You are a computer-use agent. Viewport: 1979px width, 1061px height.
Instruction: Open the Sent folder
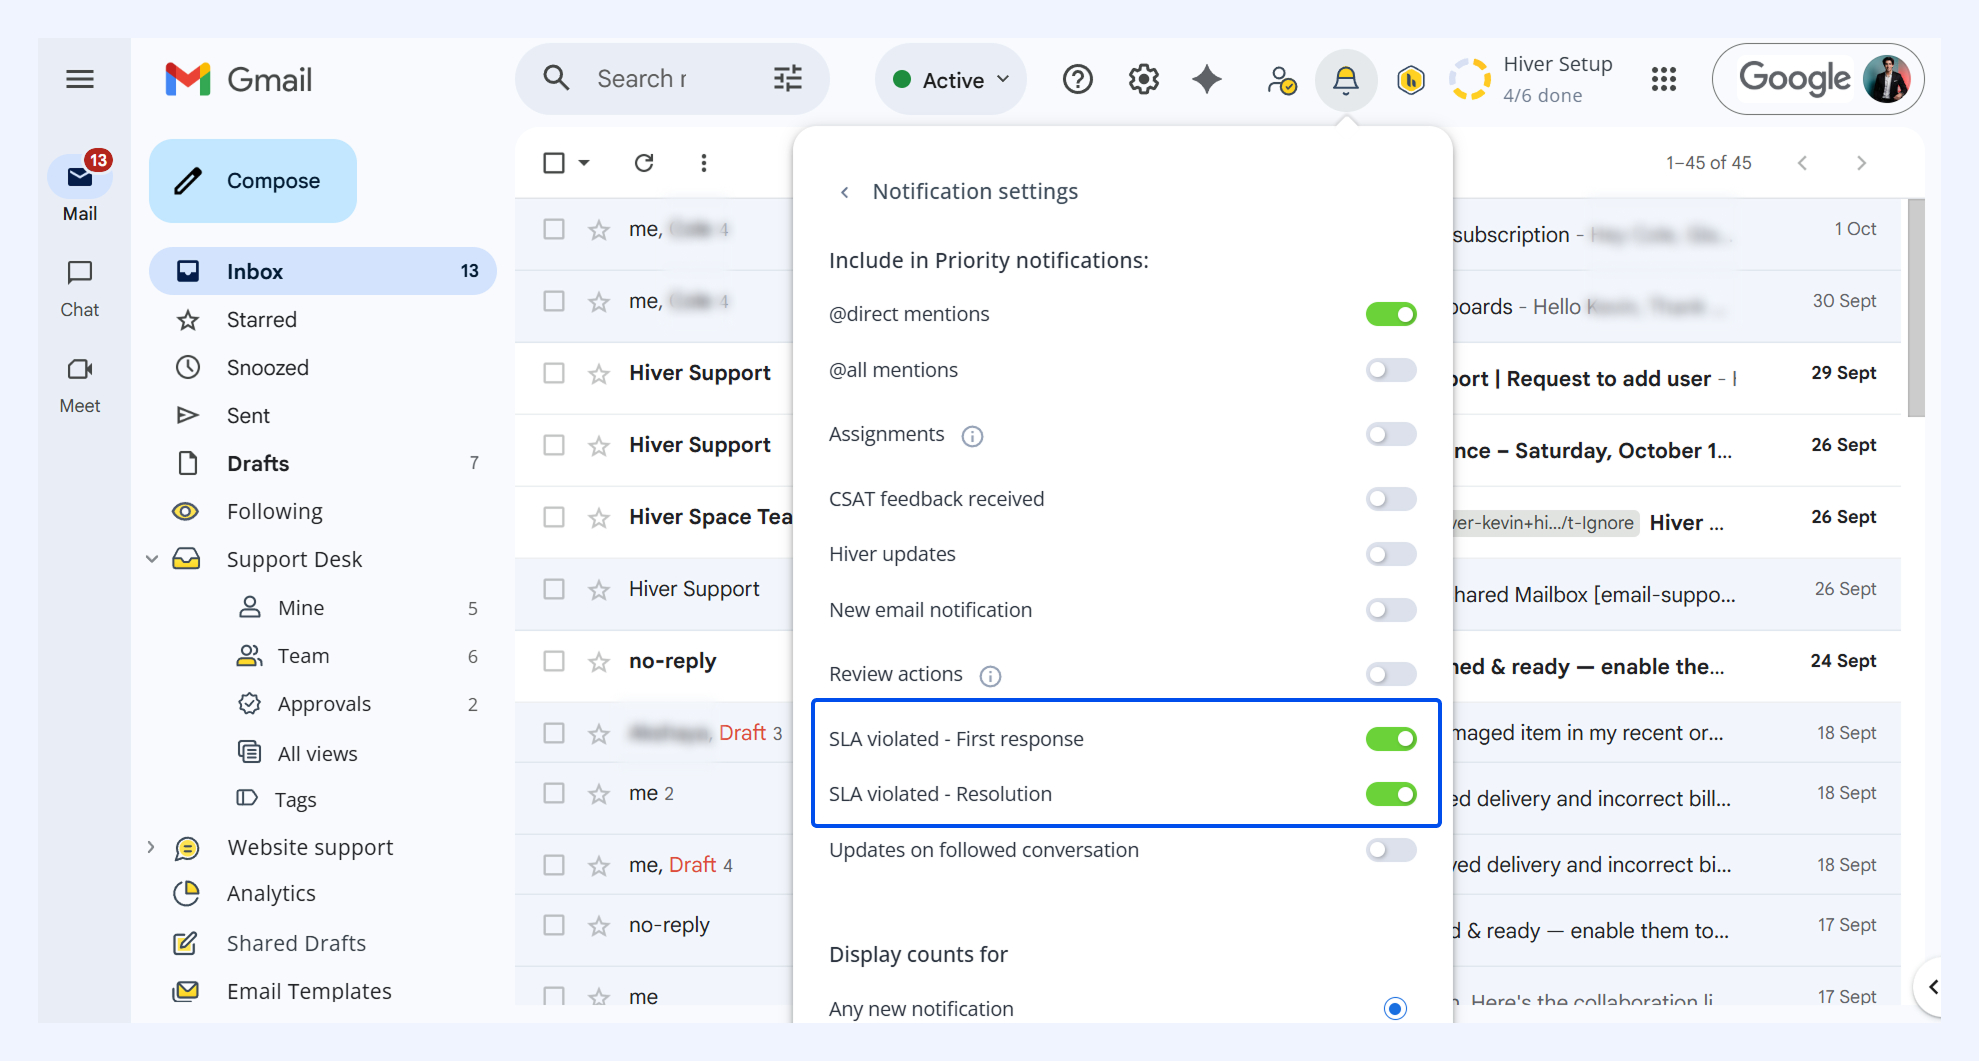[323, 416]
